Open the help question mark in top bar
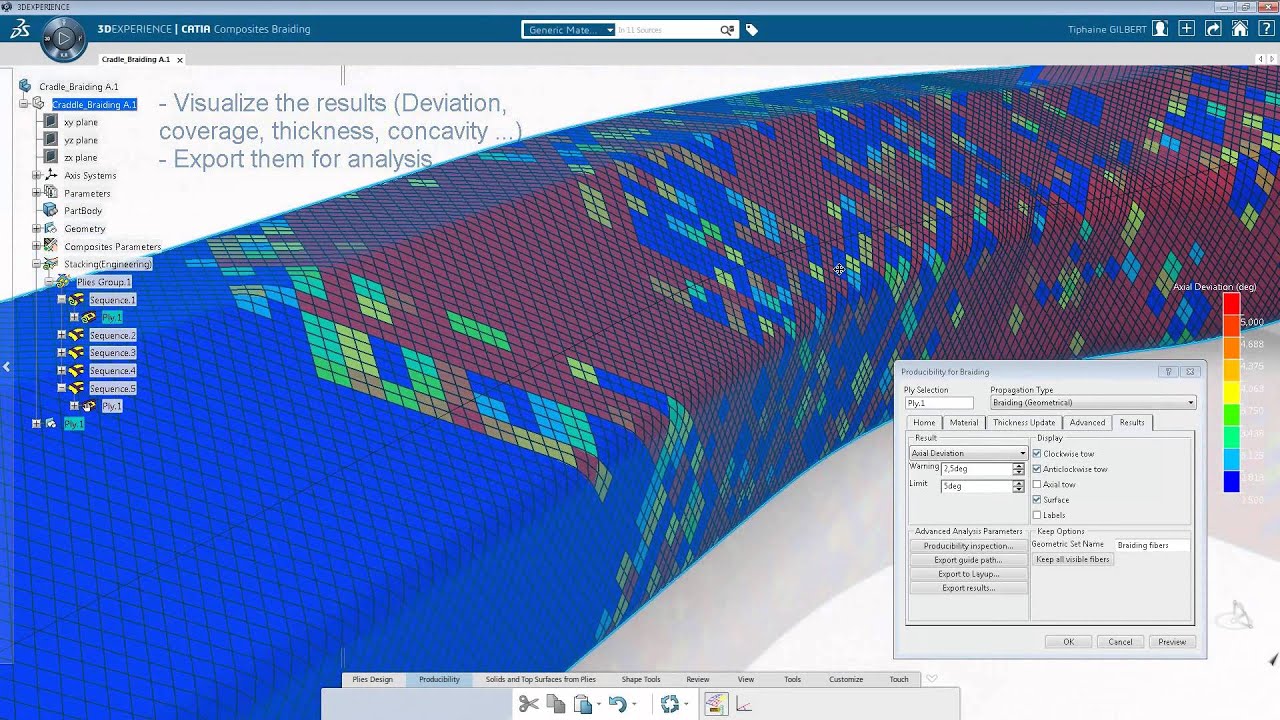This screenshot has width=1280, height=720. pyautogui.click(x=1266, y=29)
